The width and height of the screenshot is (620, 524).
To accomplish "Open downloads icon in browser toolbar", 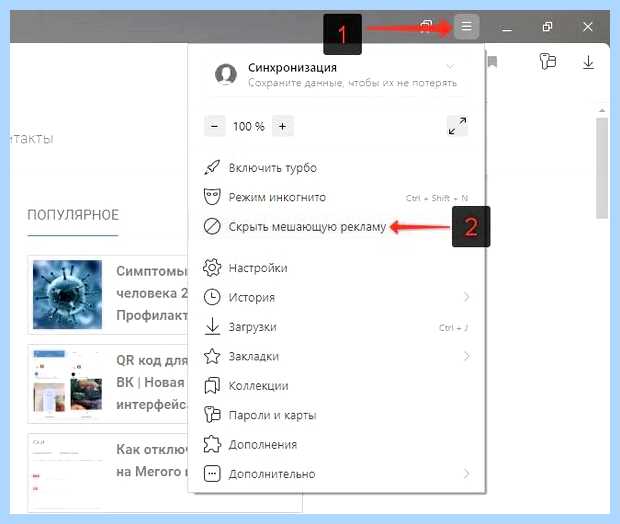I will point(588,62).
